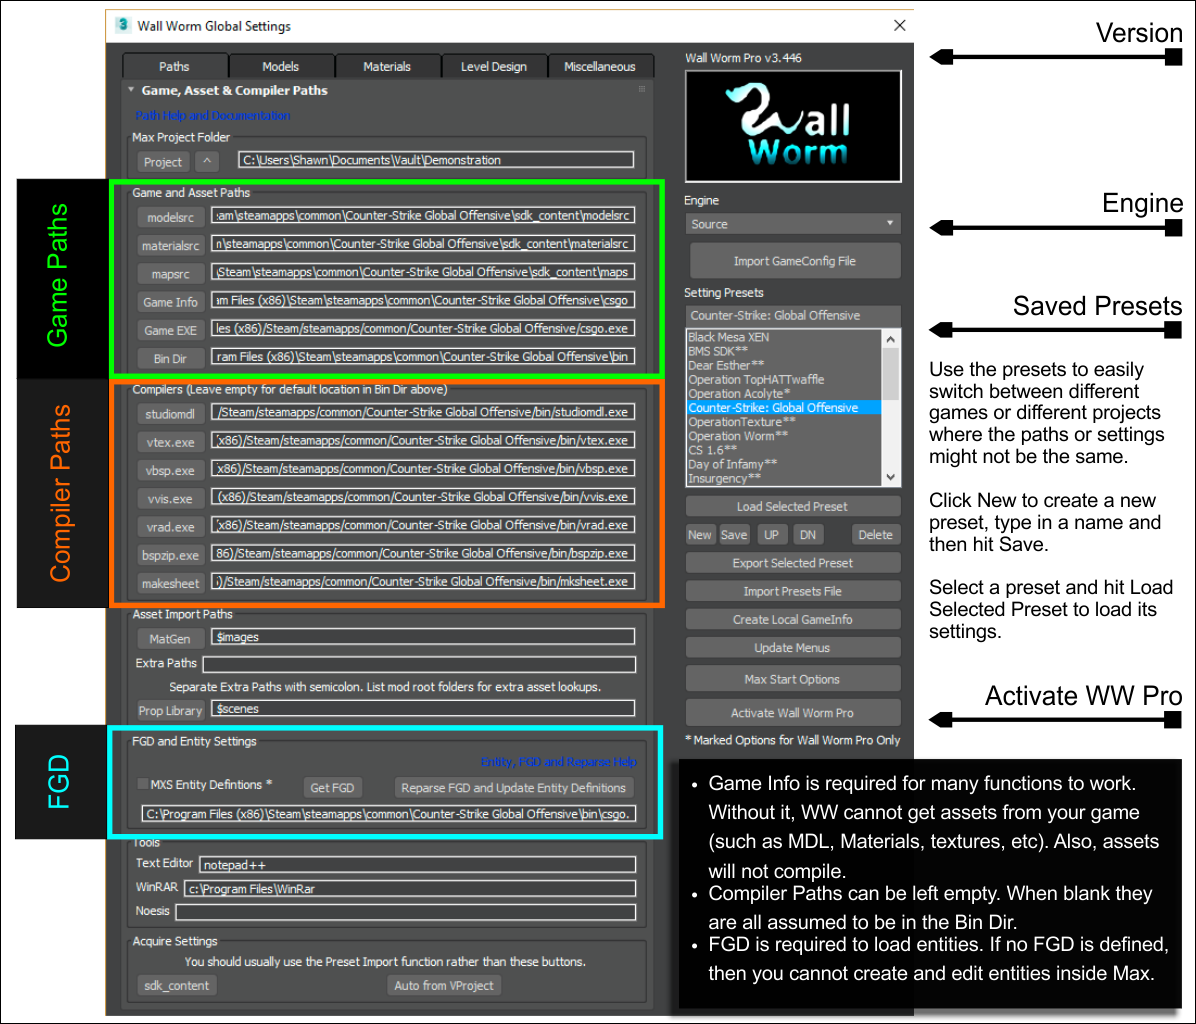Switch to the Materials tab
The width and height of the screenshot is (1196, 1024).
pos(387,66)
